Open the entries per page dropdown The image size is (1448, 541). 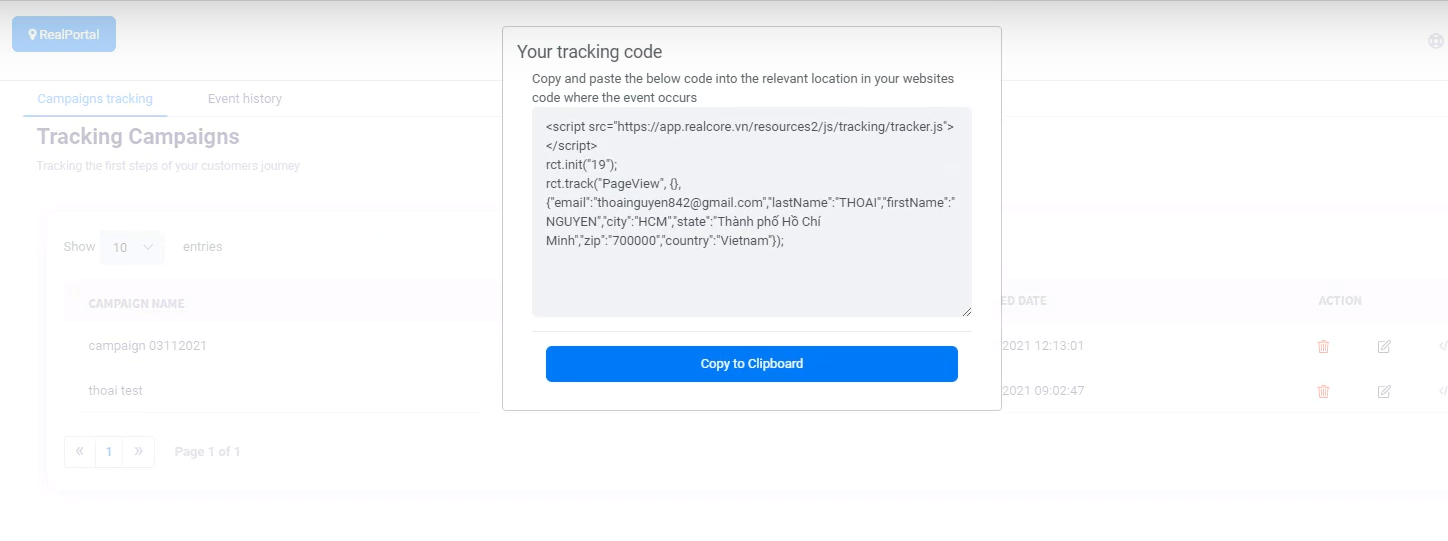(x=132, y=247)
